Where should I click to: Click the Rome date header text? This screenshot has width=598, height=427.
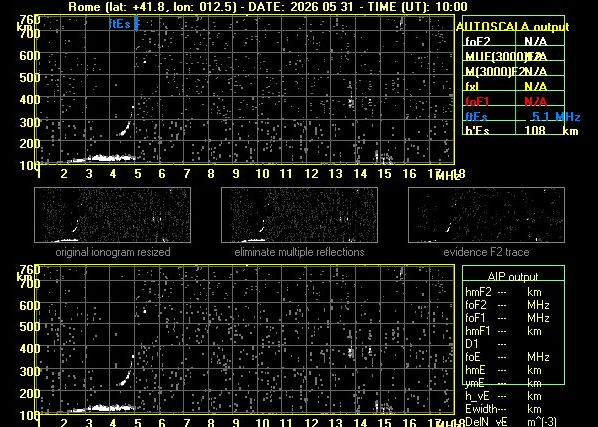coord(268,6)
